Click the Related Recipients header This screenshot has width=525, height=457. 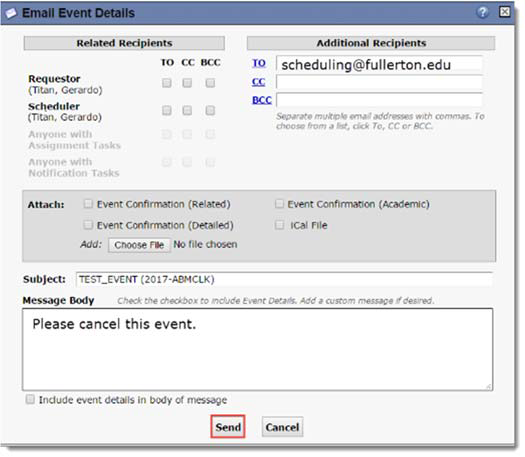click(124, 43)
